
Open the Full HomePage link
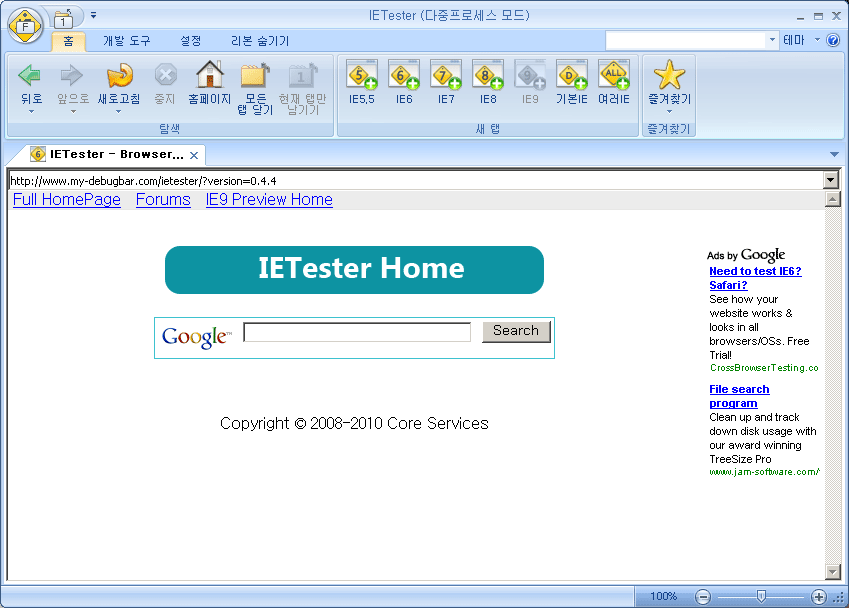pos(67,200)
